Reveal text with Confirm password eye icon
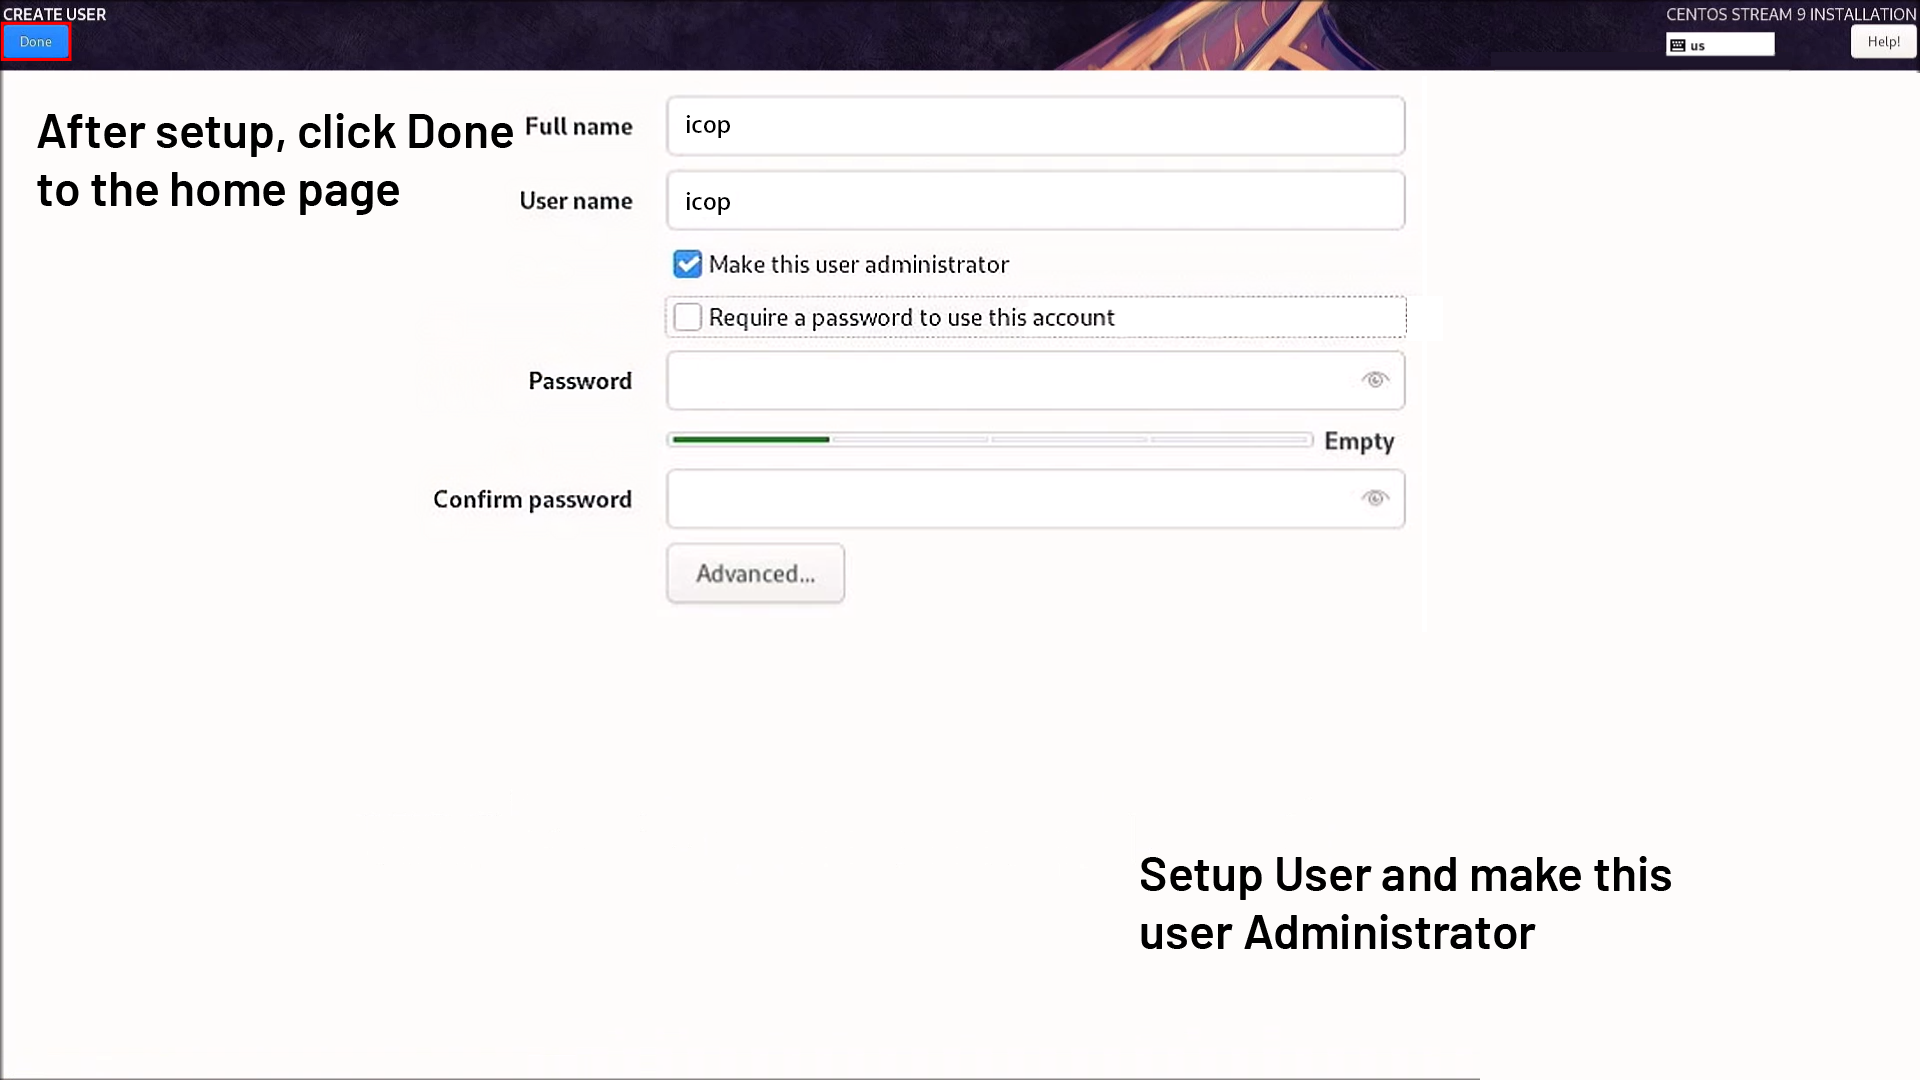The image size is (1920, 1080). [x=1375, y=499]
